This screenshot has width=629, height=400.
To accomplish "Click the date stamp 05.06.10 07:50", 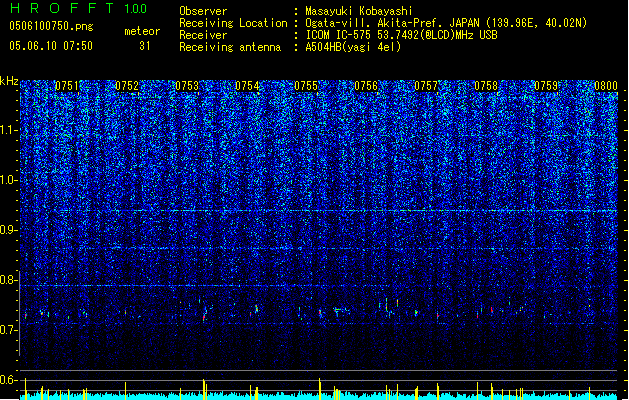I will click(x=51, y=46).
